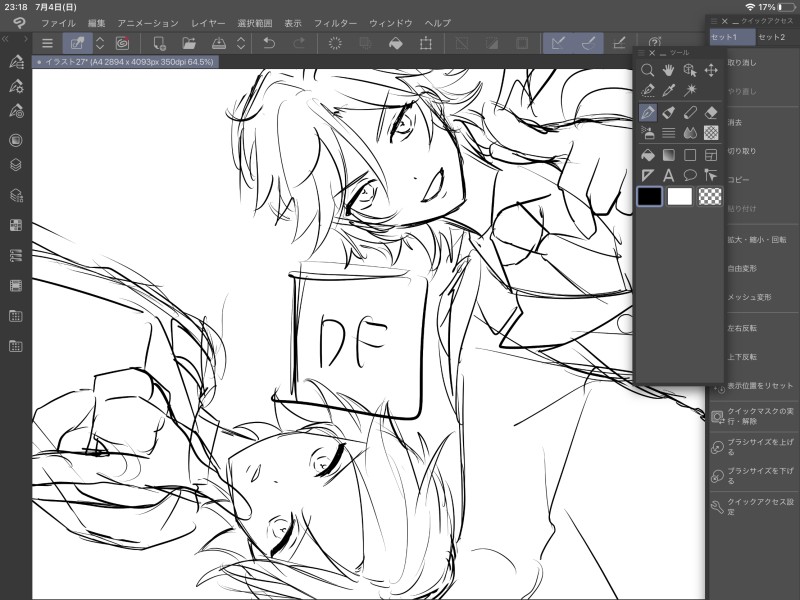Select the Marker brush tool icon
Viewport: 800px width, 600px height.
668,112
